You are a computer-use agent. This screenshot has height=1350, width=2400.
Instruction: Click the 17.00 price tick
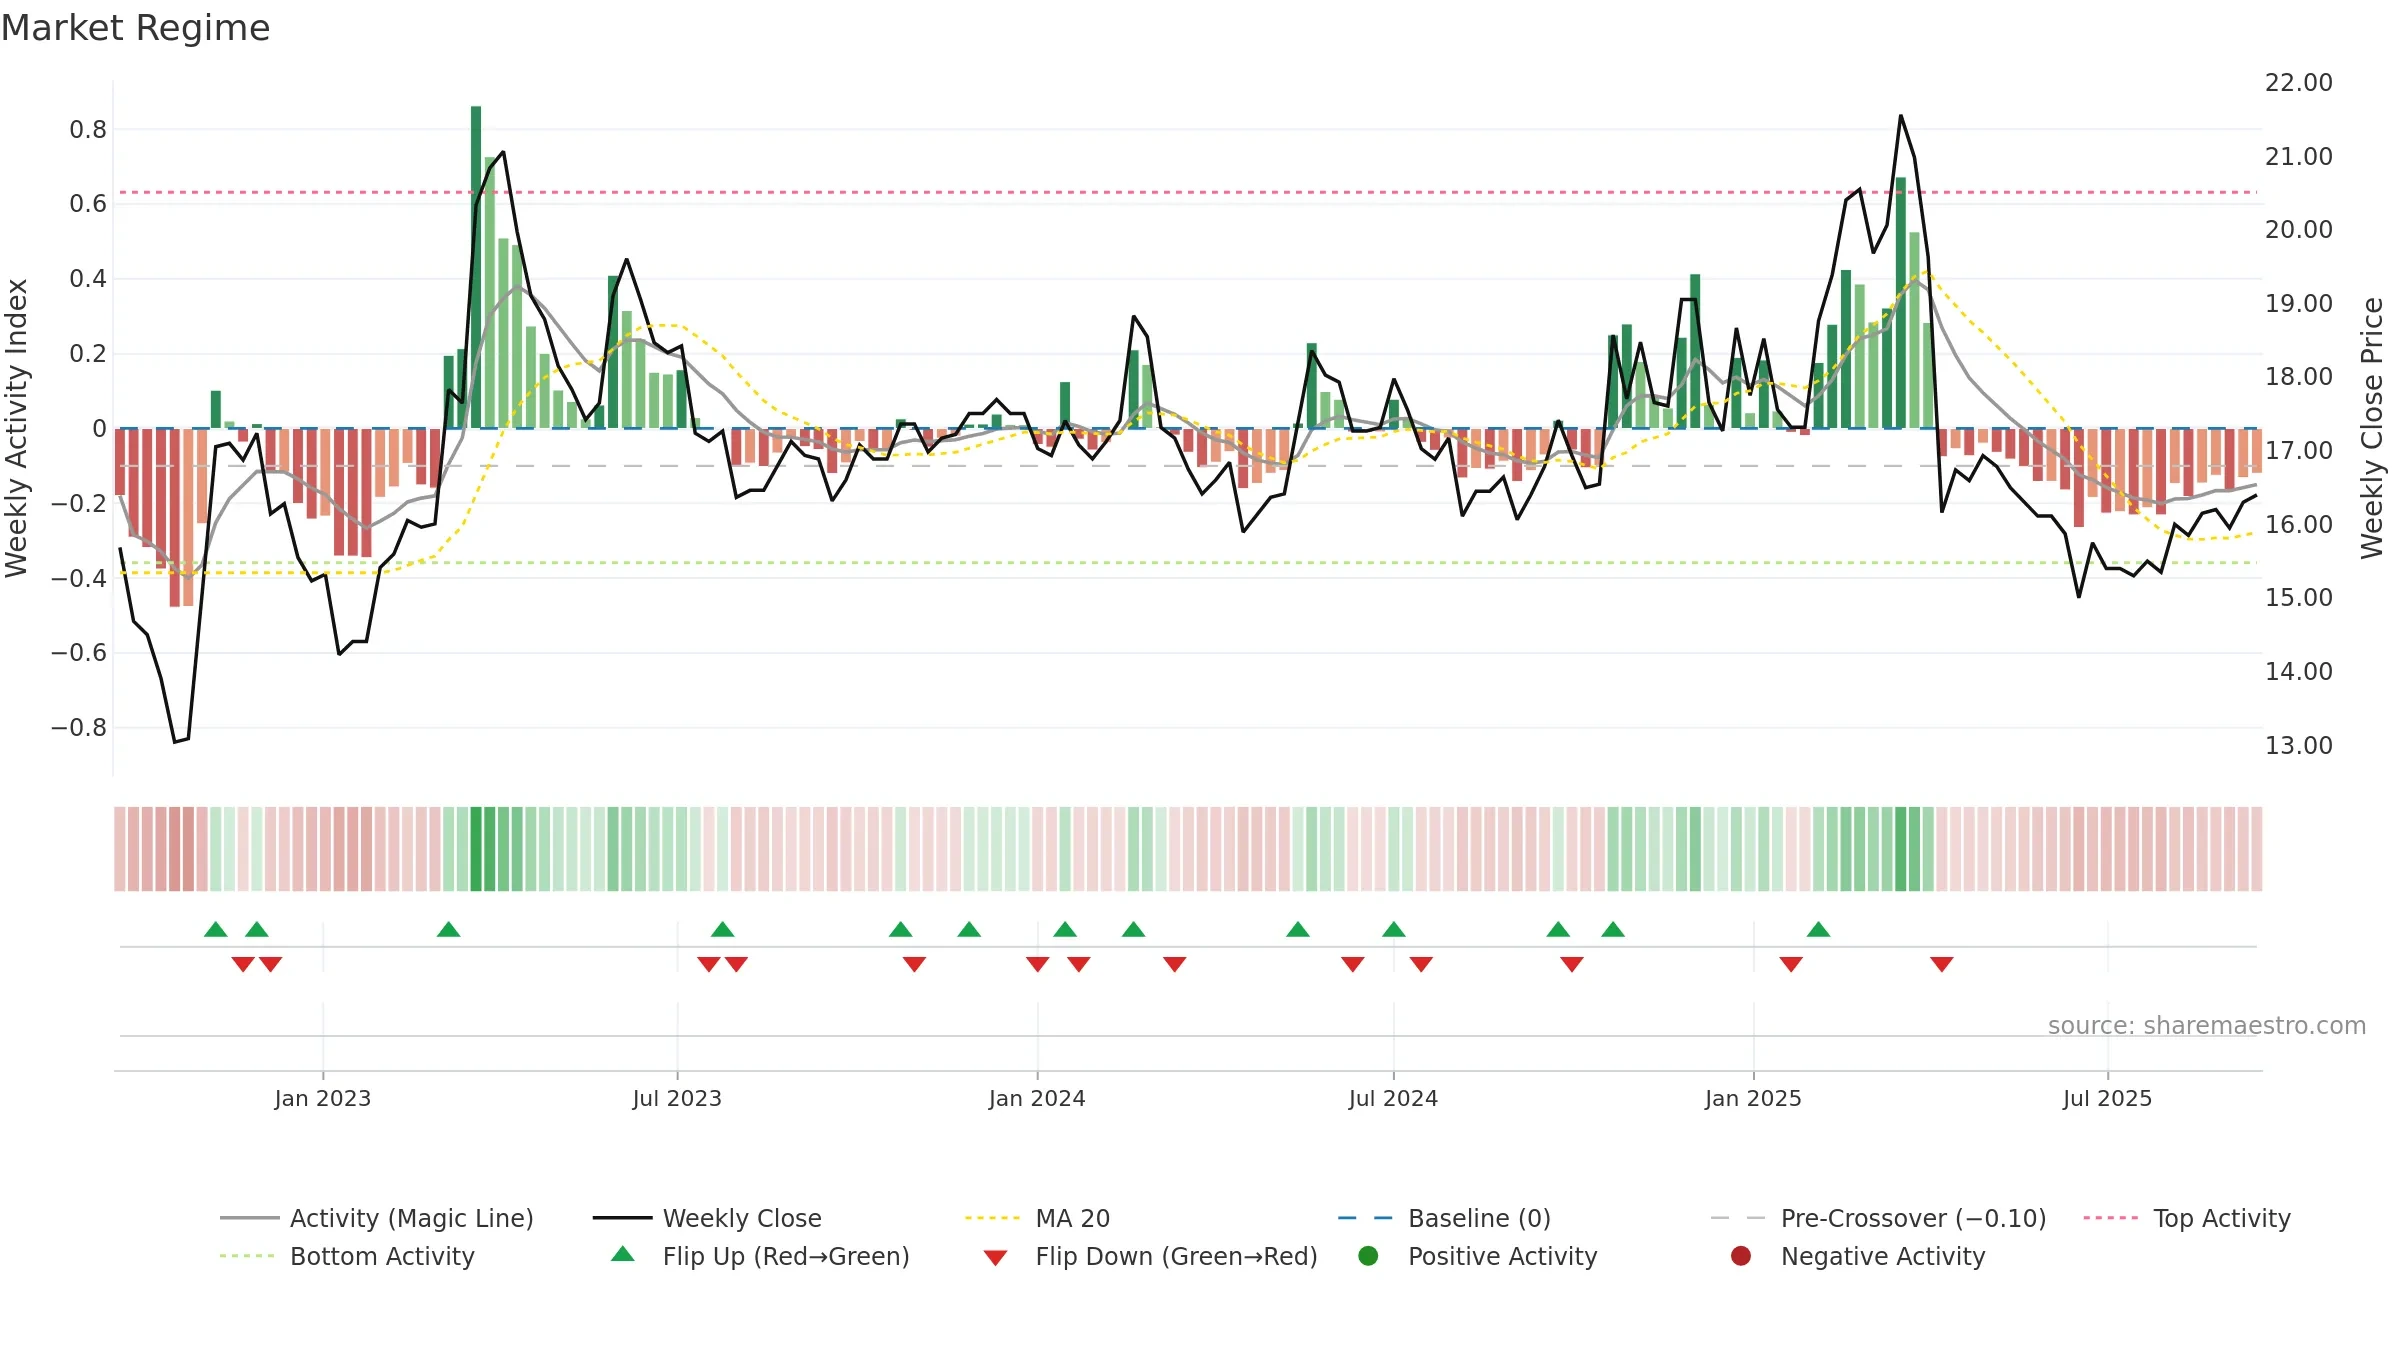2299,450
